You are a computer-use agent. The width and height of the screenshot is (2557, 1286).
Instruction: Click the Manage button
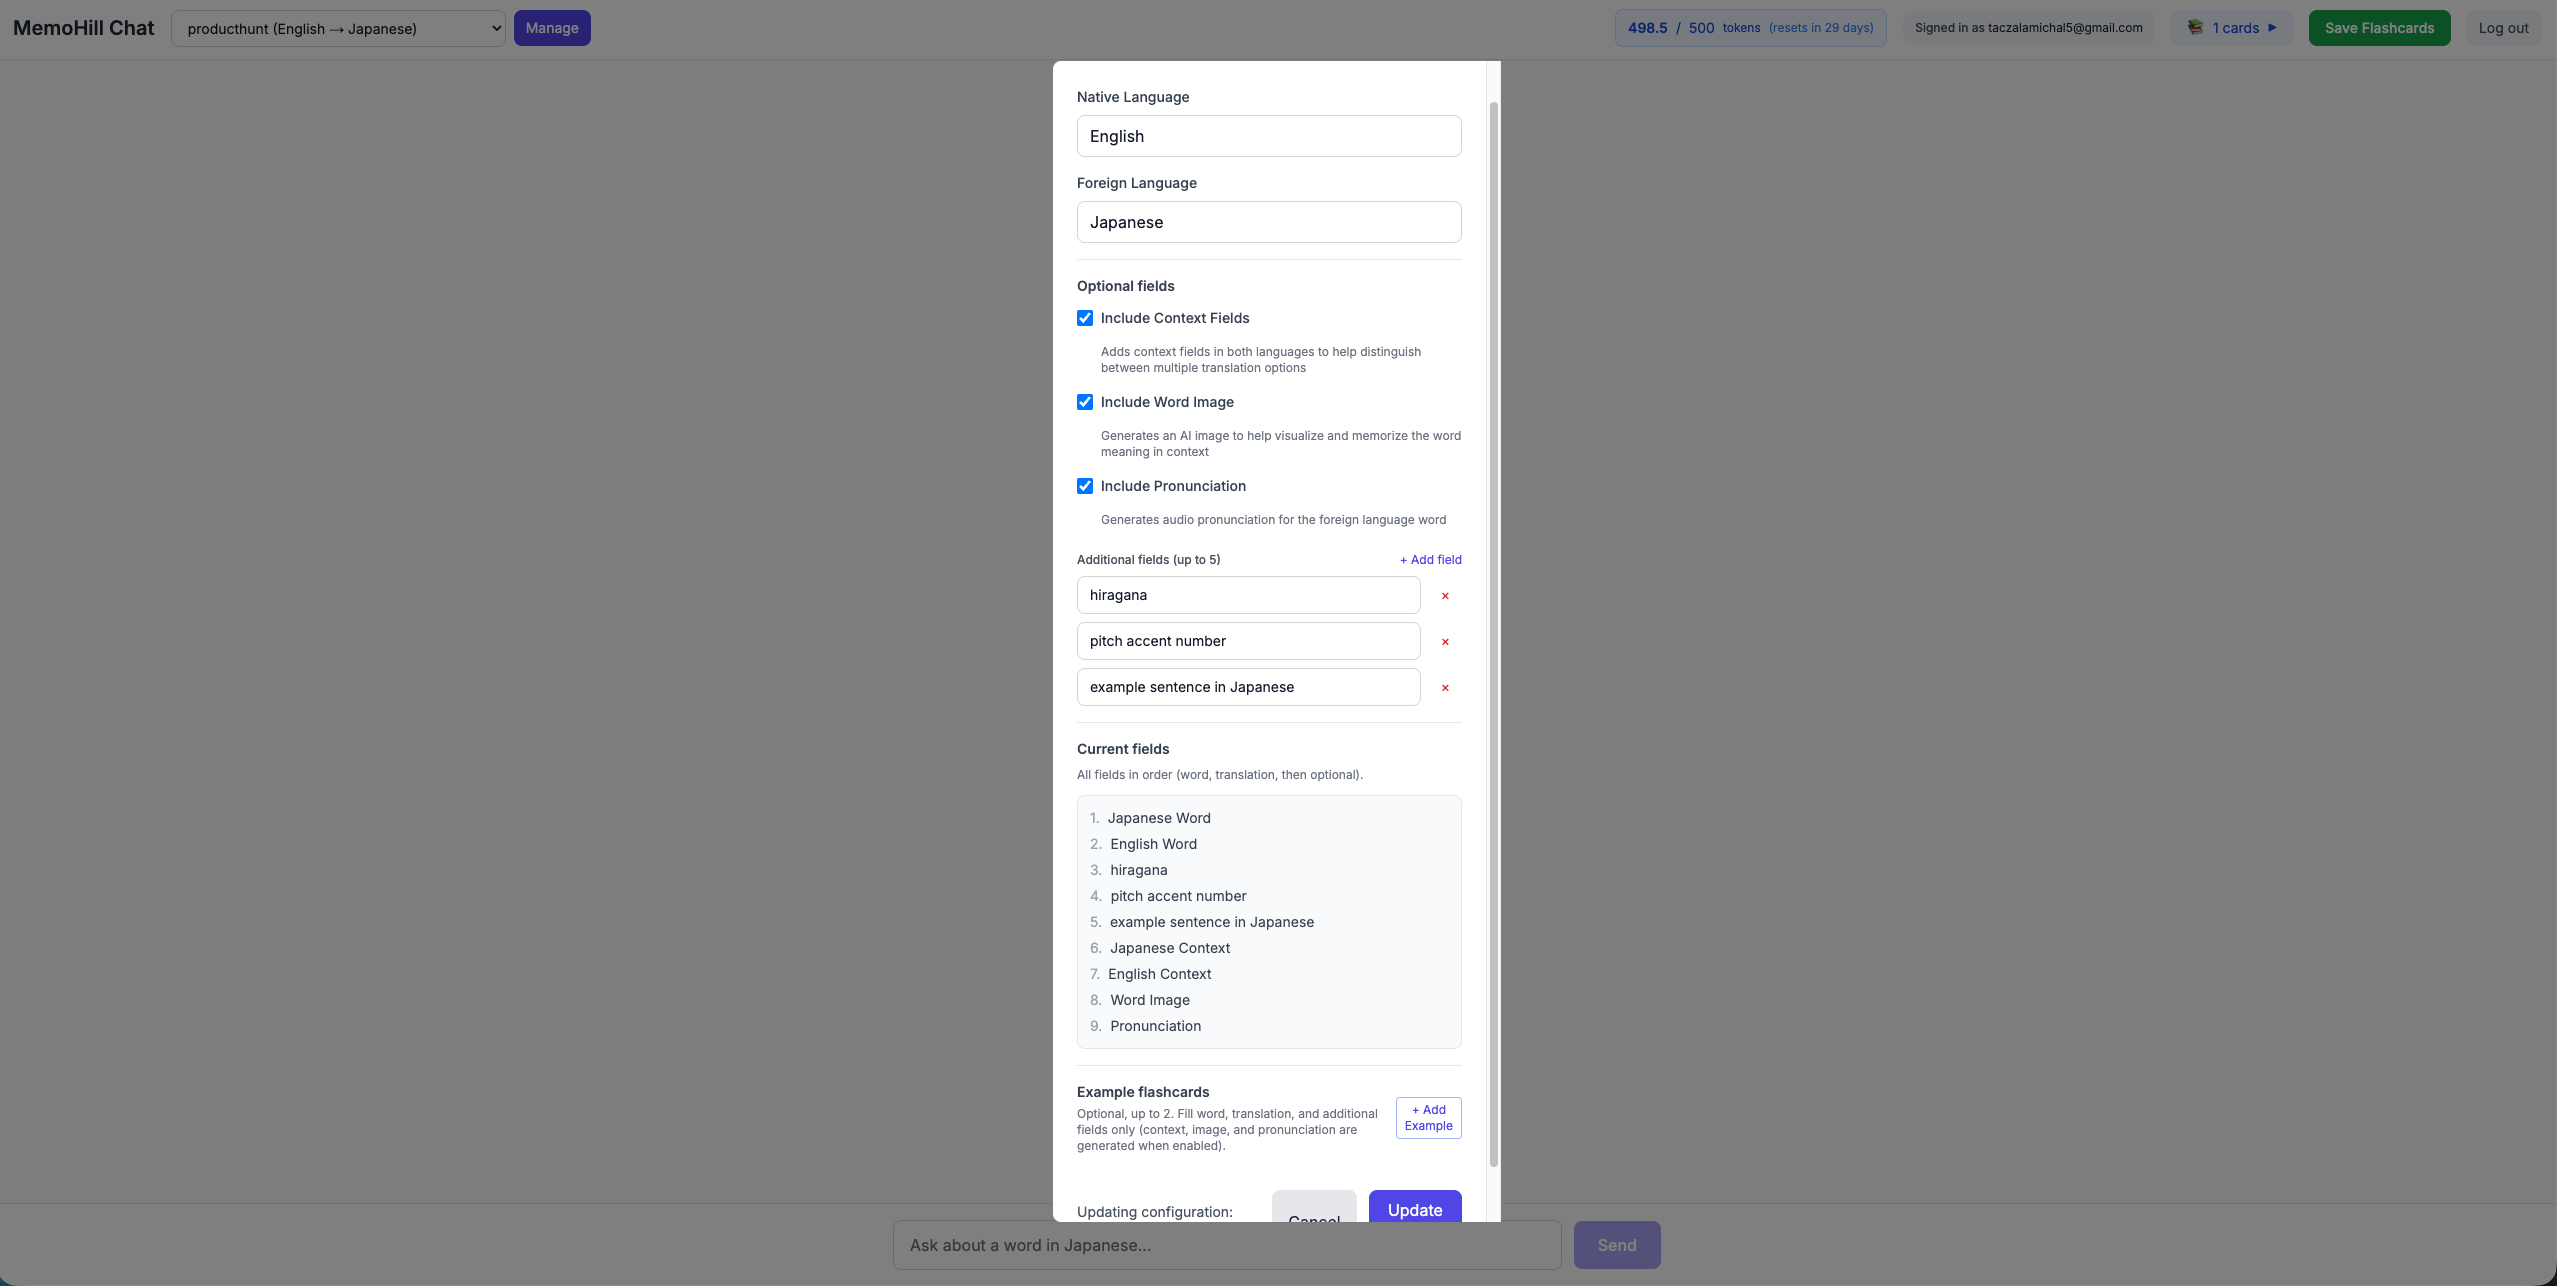click(x=552, y=28)
